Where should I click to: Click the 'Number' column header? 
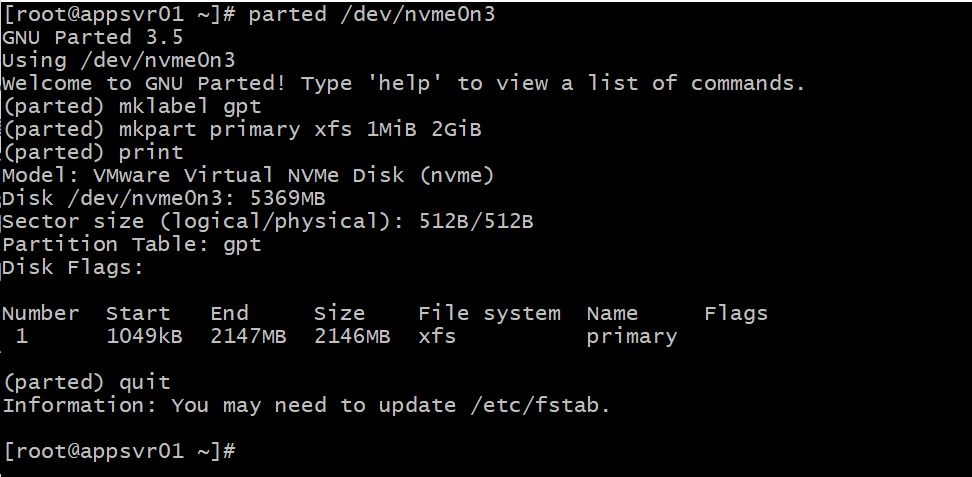click(41, 313)
